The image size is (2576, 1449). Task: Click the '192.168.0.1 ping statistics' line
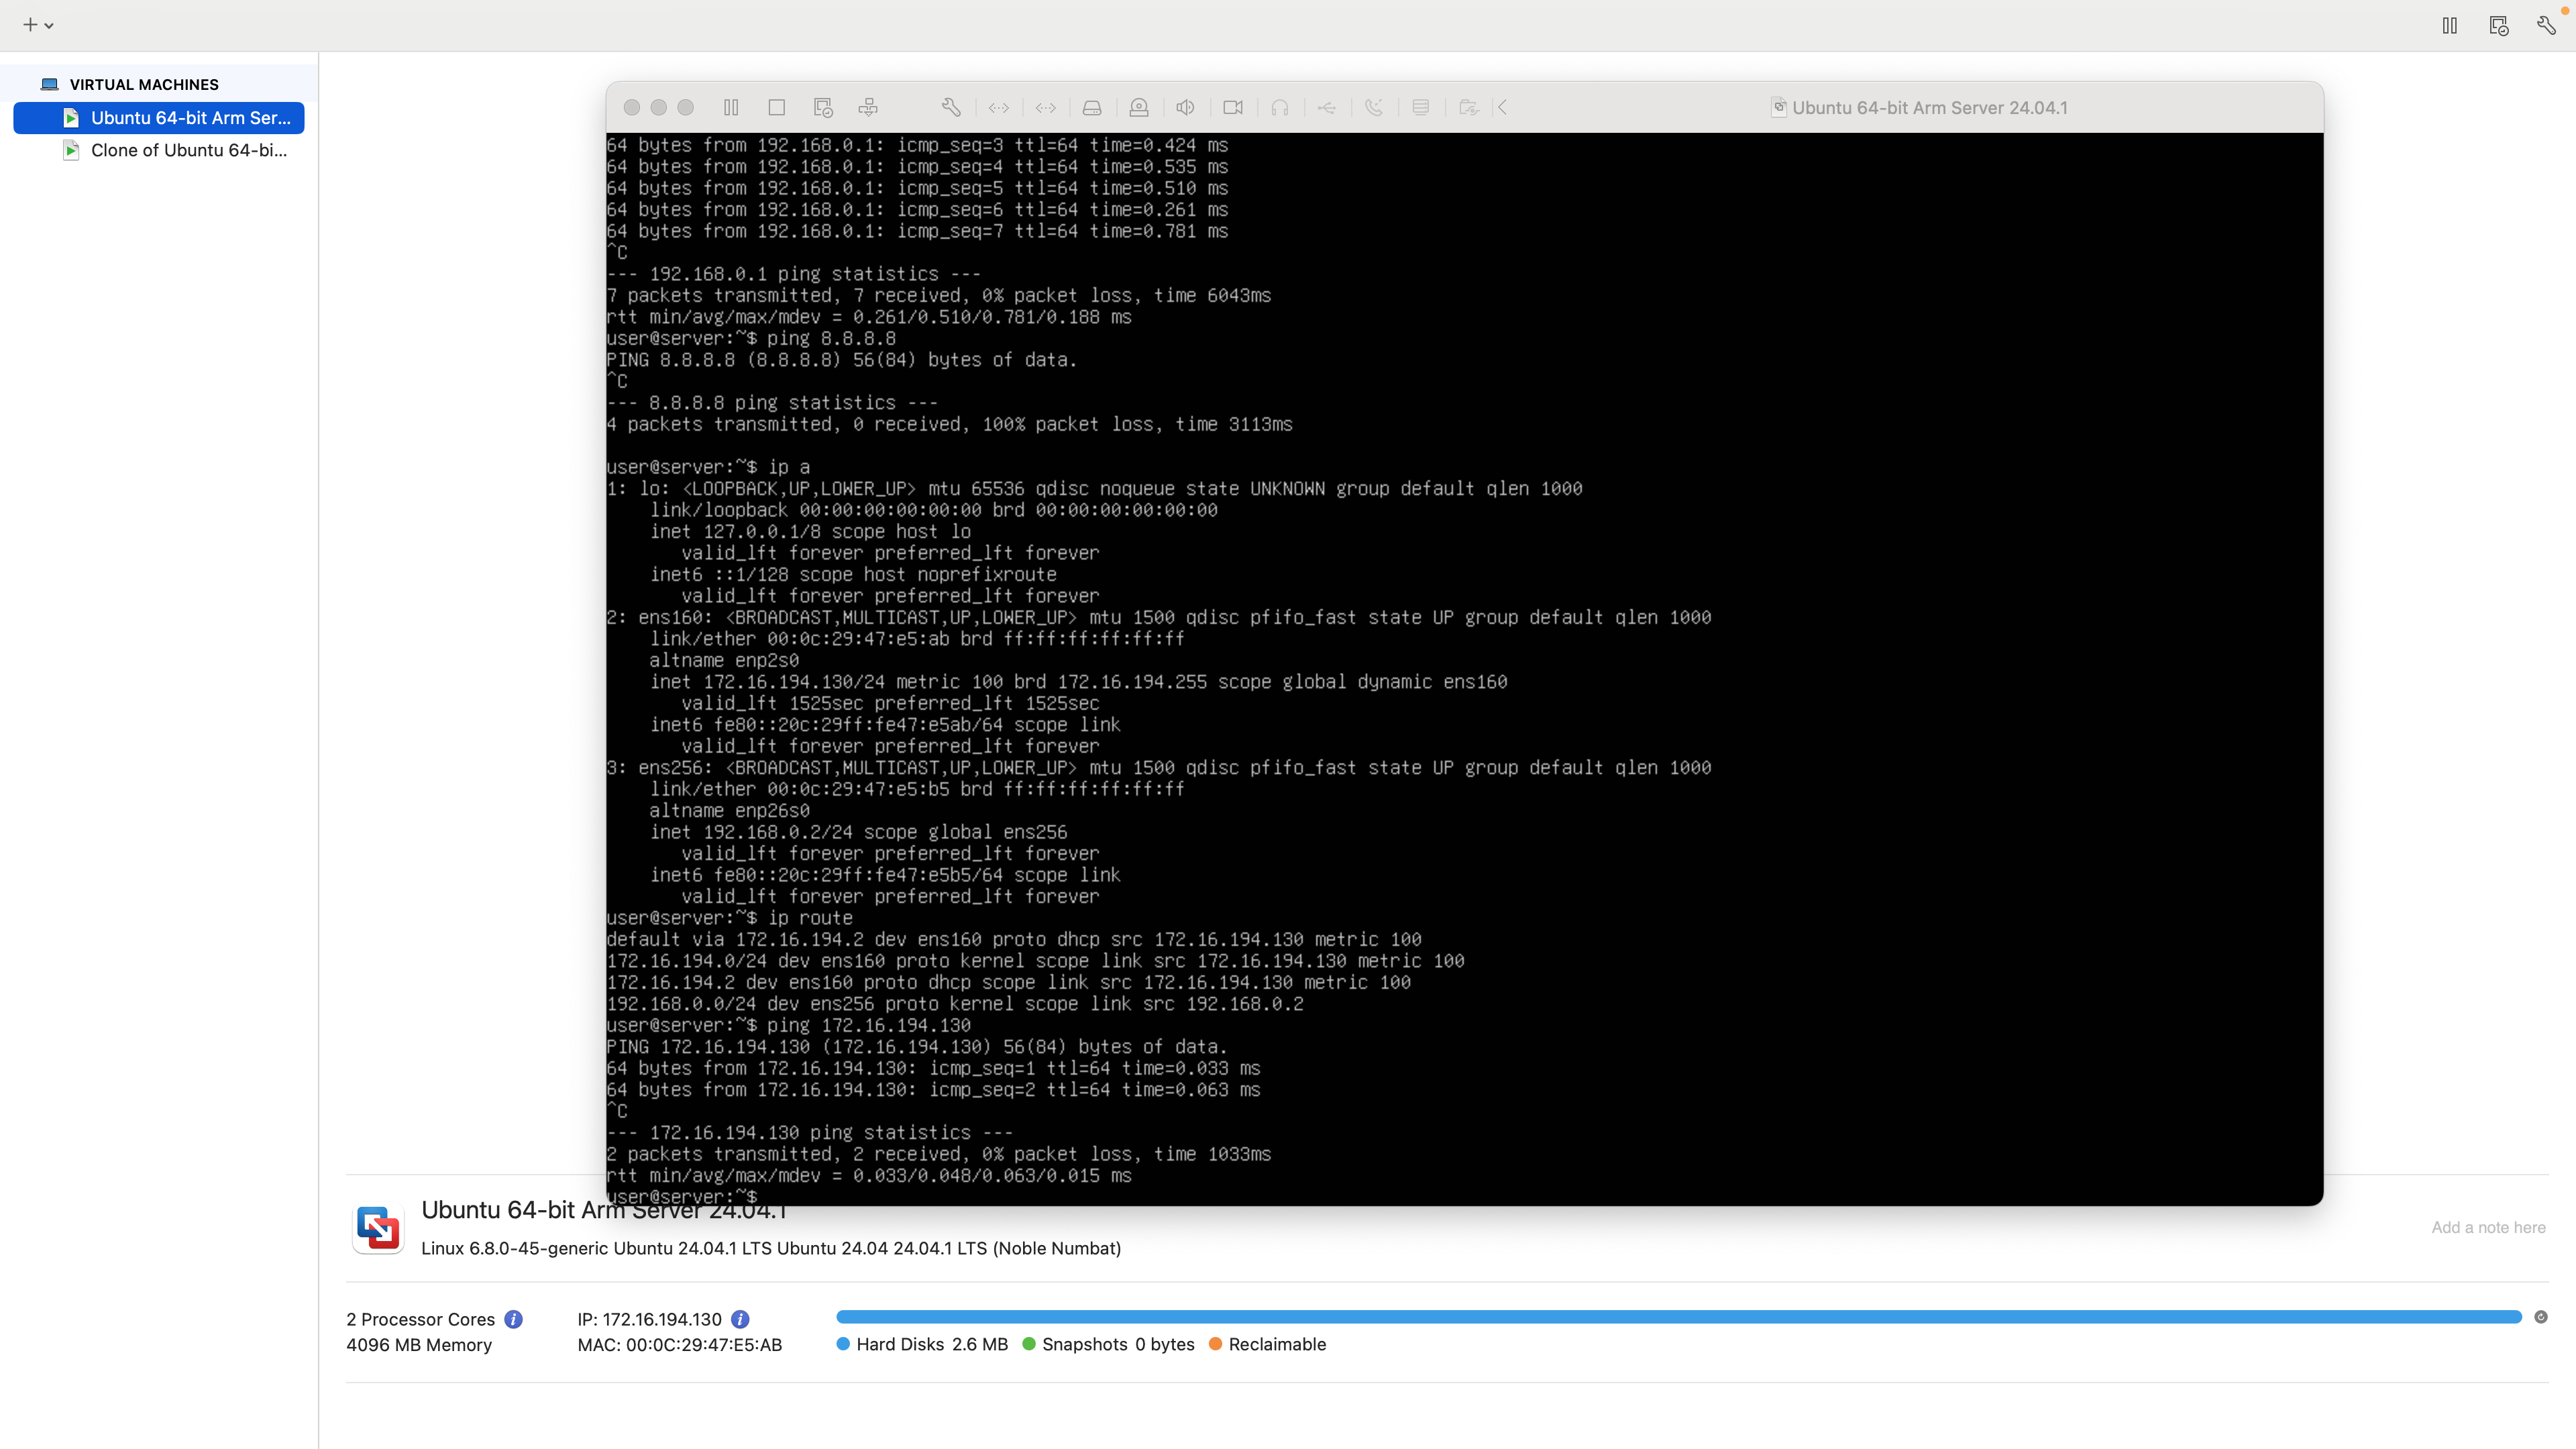point(794,273)
